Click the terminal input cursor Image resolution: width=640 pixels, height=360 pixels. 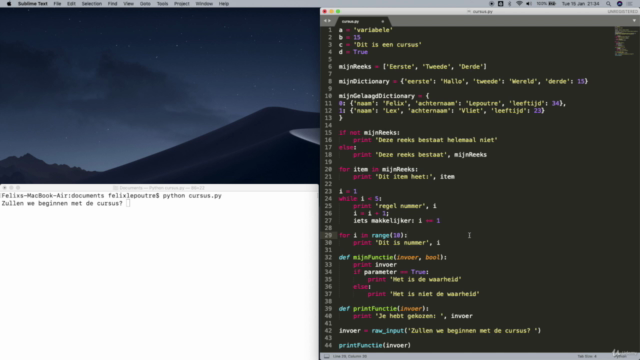coord(128,203)
